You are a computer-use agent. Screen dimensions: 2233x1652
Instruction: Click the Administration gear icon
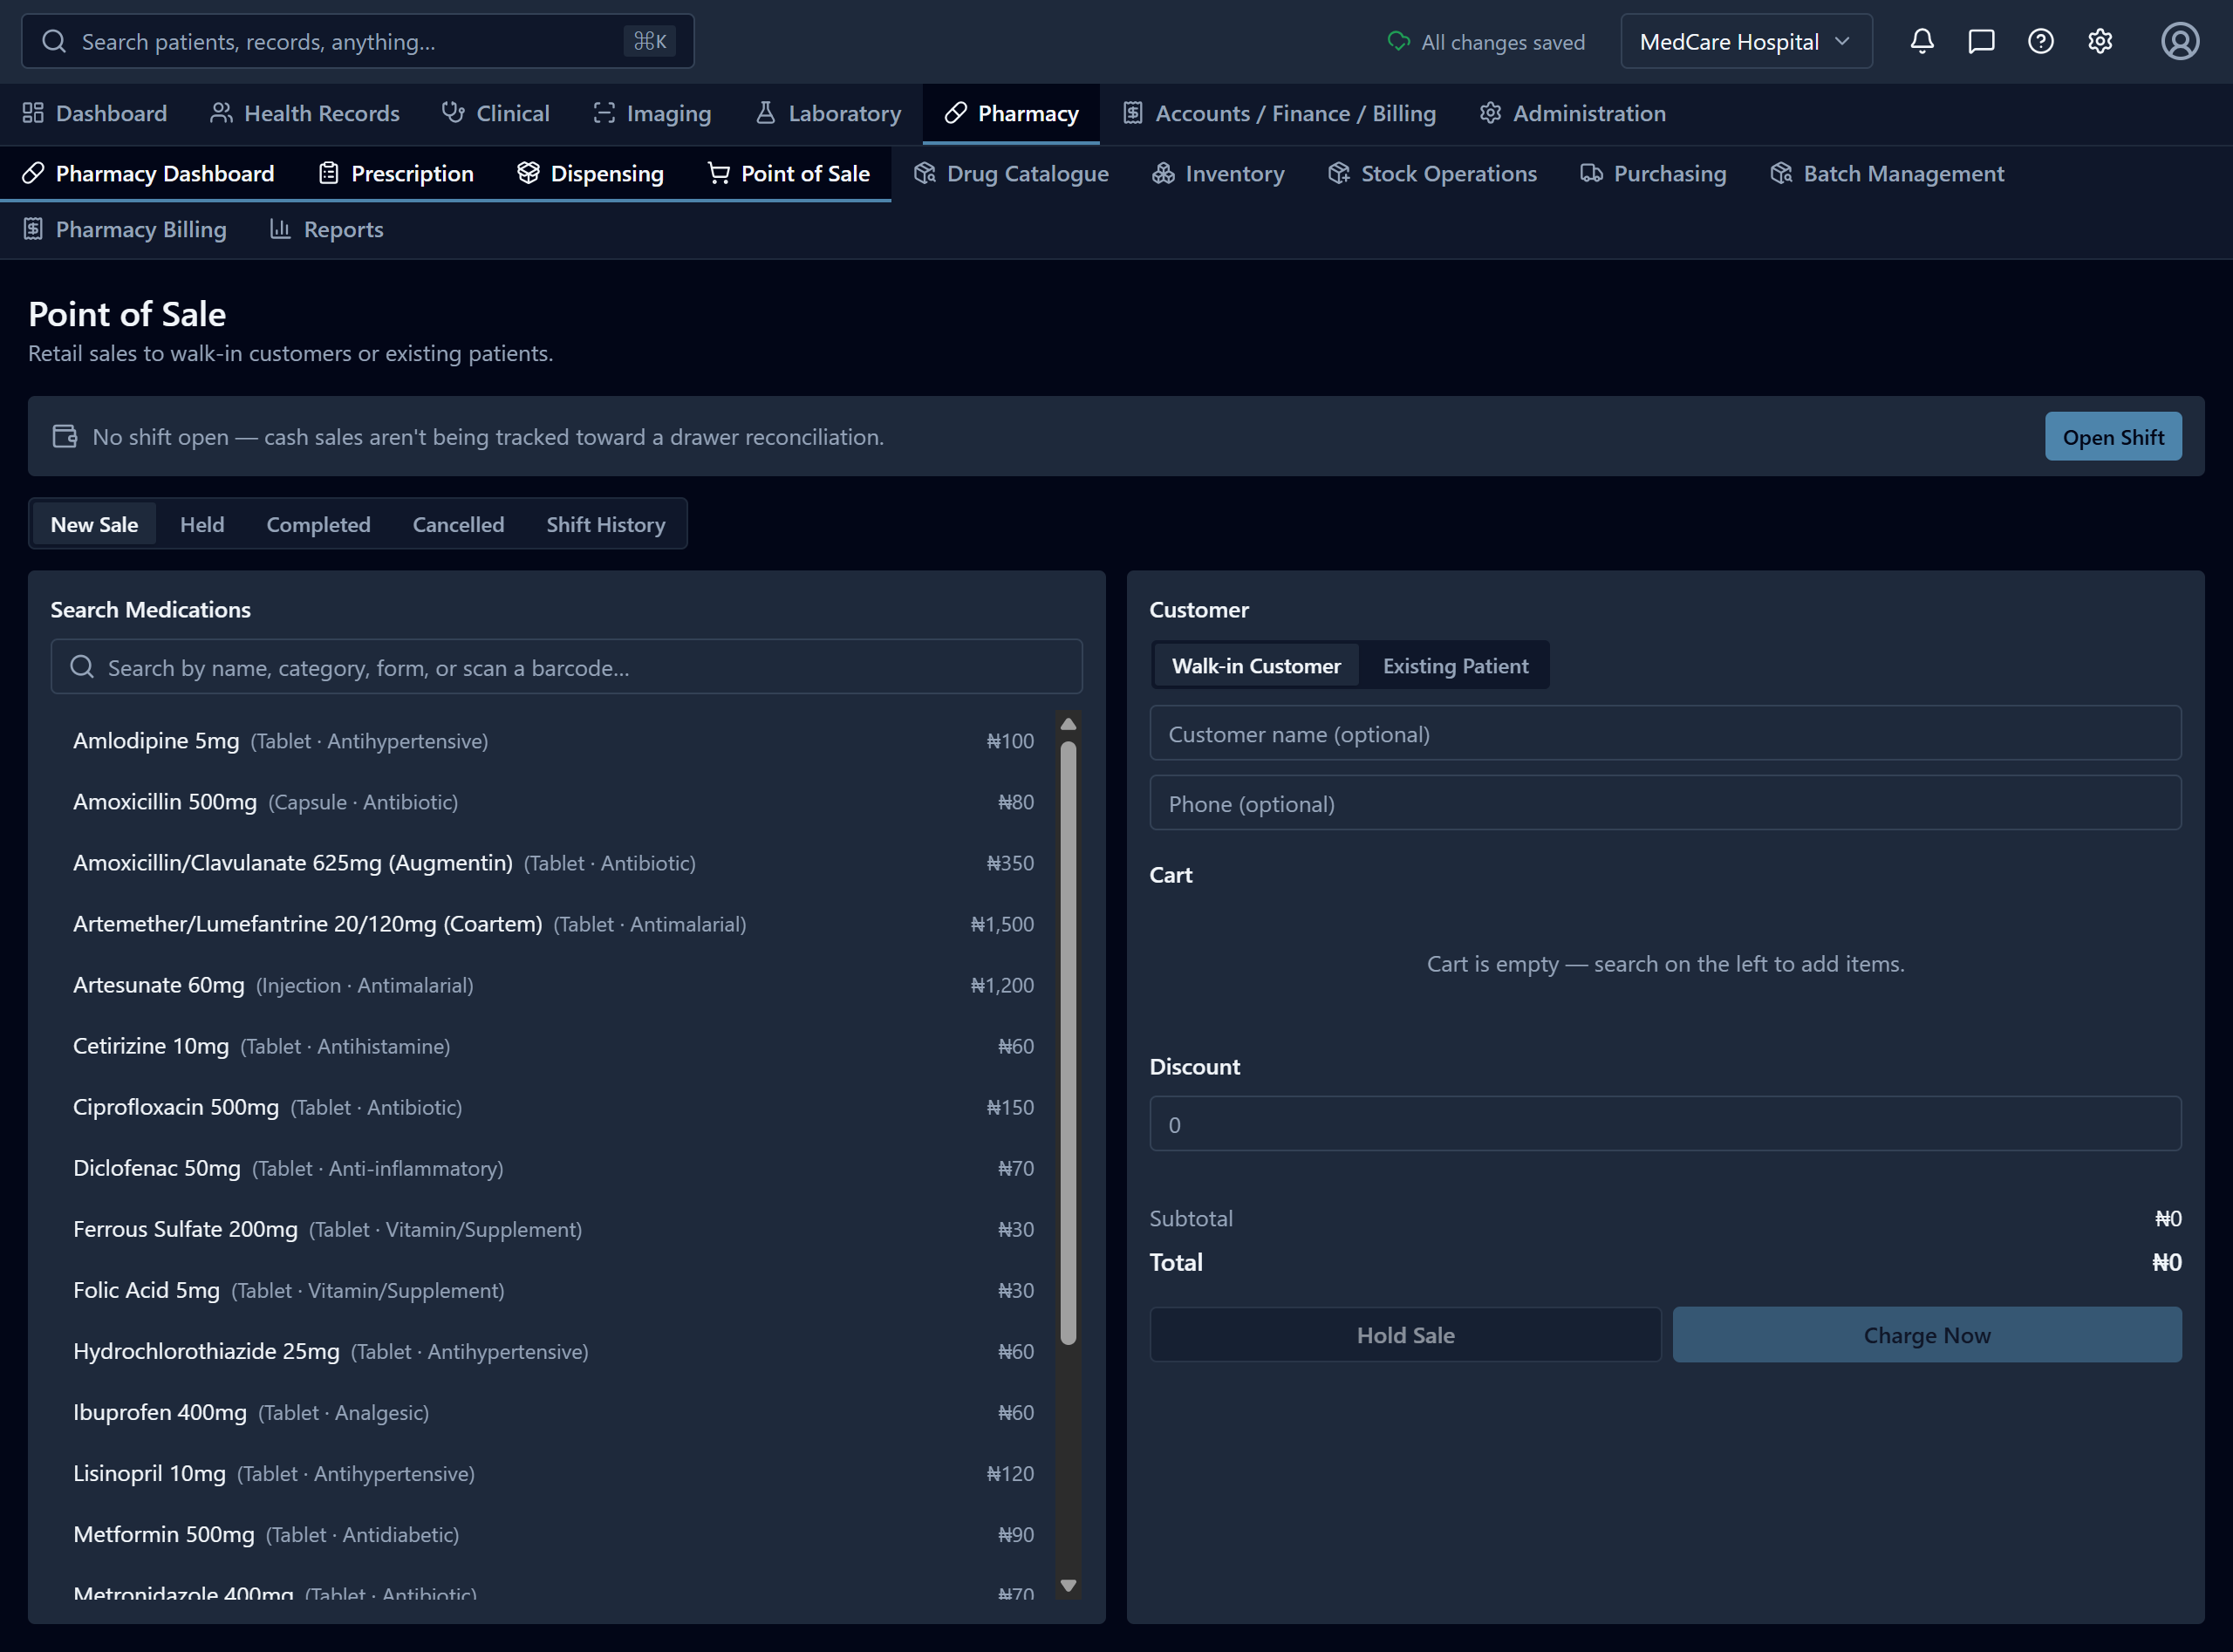(x=1490, y=113)
